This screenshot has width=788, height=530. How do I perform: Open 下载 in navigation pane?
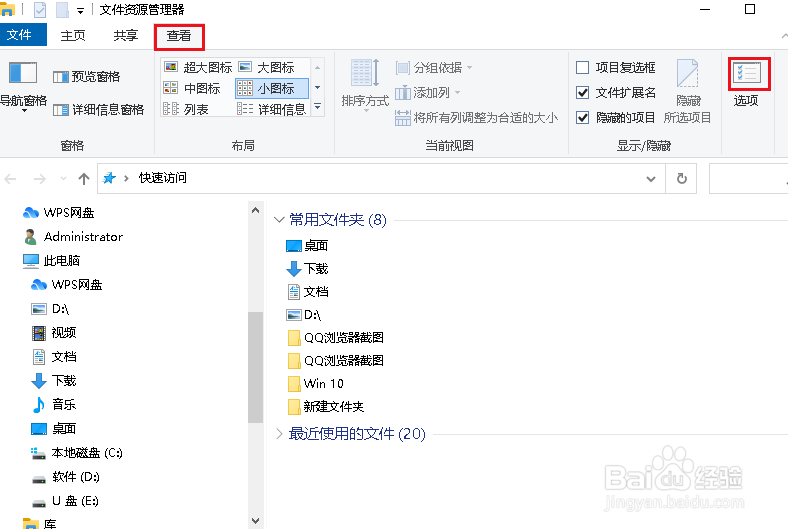(54, 381)
